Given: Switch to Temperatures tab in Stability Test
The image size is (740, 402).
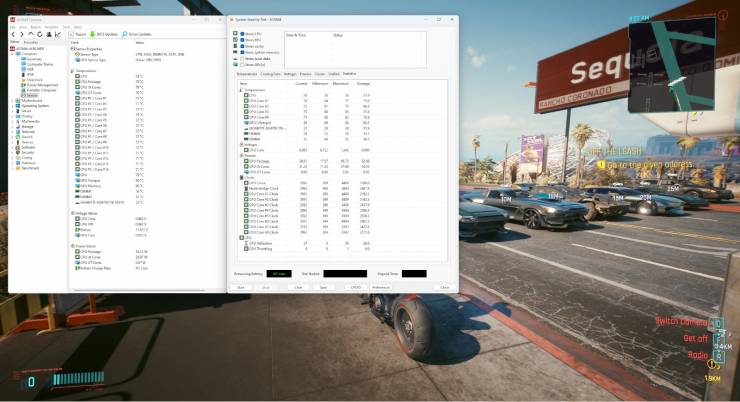Looking at the screenshot, I should point(247,74).
